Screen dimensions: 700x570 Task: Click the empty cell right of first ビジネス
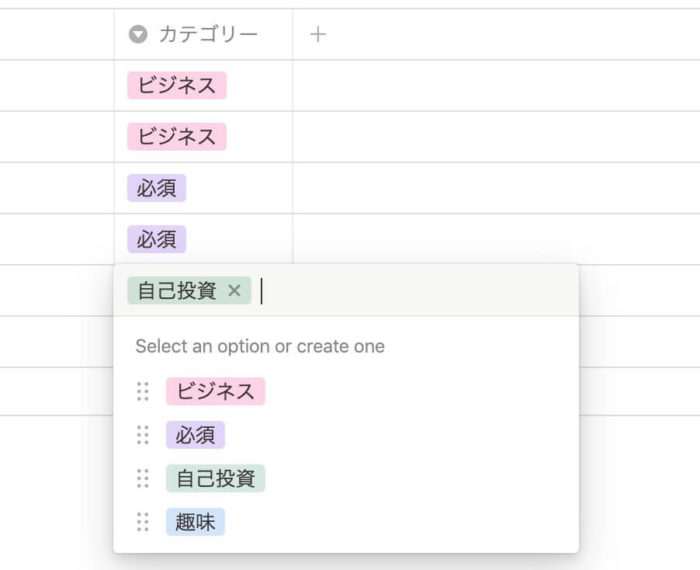tap(496, 85)
